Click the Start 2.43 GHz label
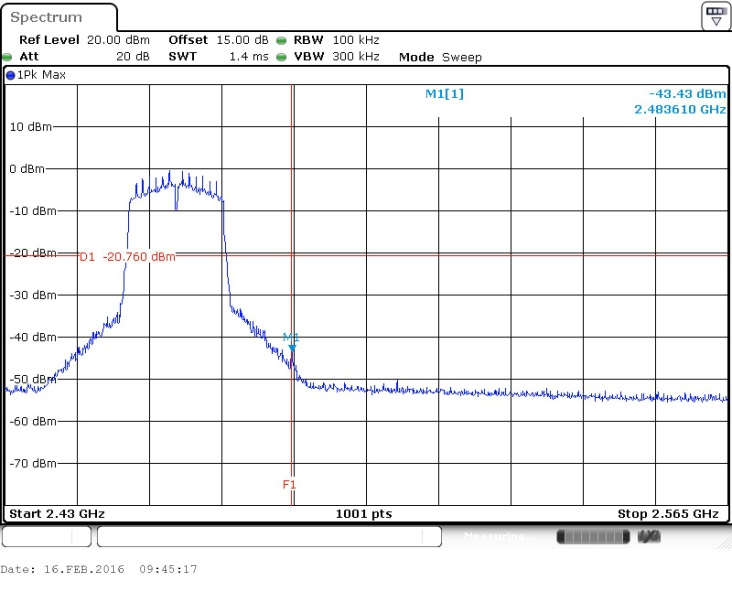The image size is (732, 591). click(x=57, y=514)
